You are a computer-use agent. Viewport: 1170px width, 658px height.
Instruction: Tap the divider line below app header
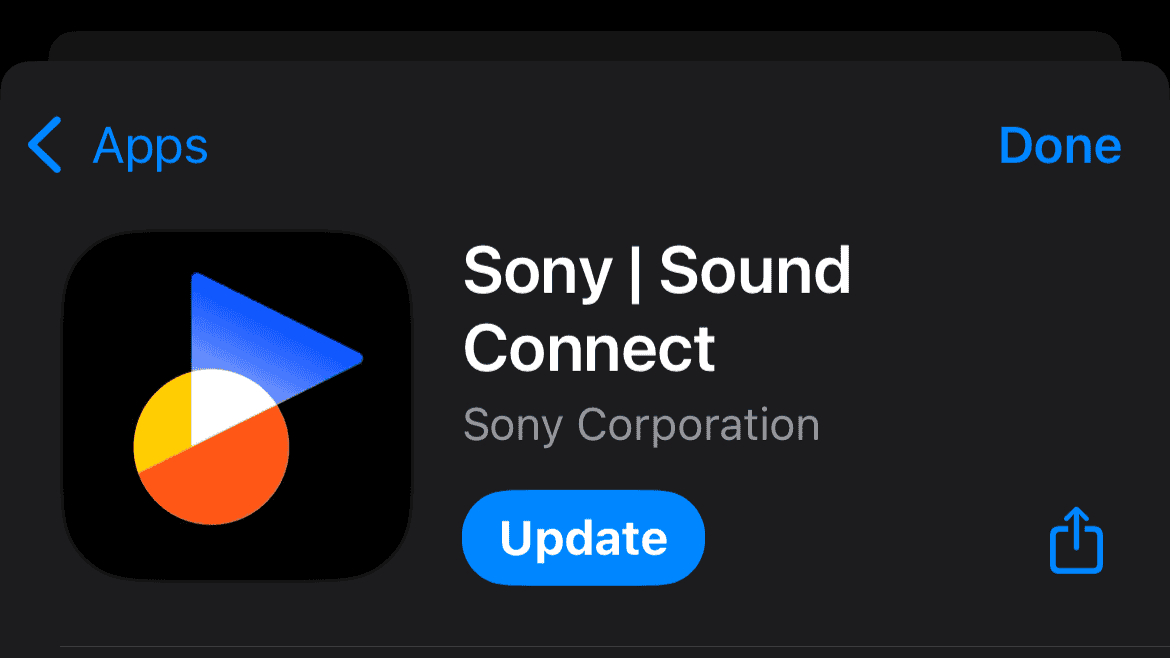coord(615,646)
